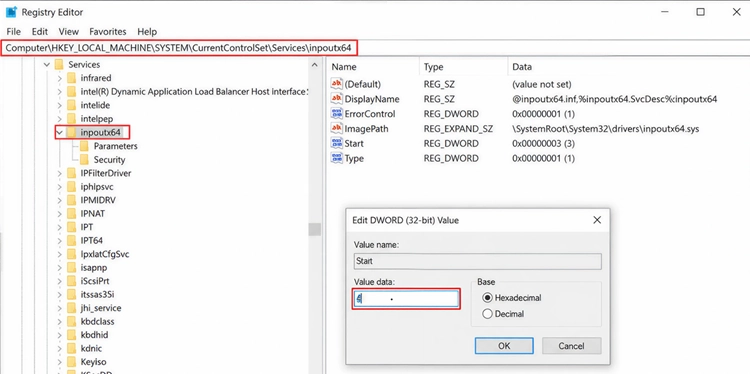This screenshot has height=374, width=750.
Task: Collapse the inpoutx64 key
Action: [60, 132]
